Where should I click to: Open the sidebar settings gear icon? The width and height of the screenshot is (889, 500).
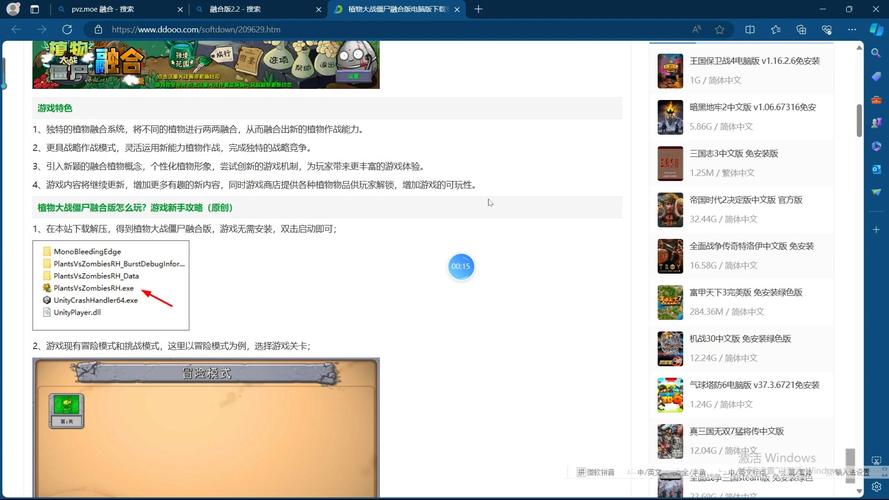(x=877, y=486)
